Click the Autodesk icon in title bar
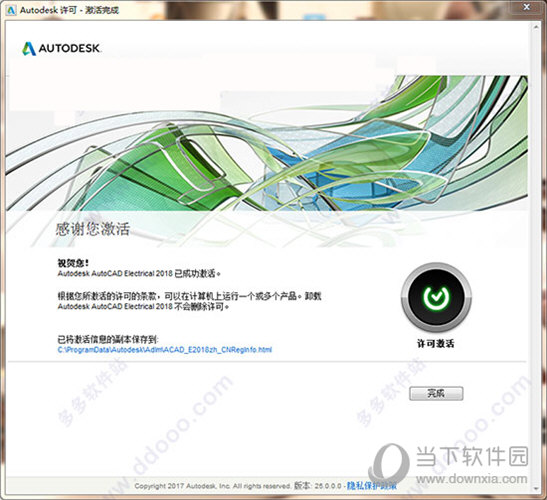 coord(11,10)
